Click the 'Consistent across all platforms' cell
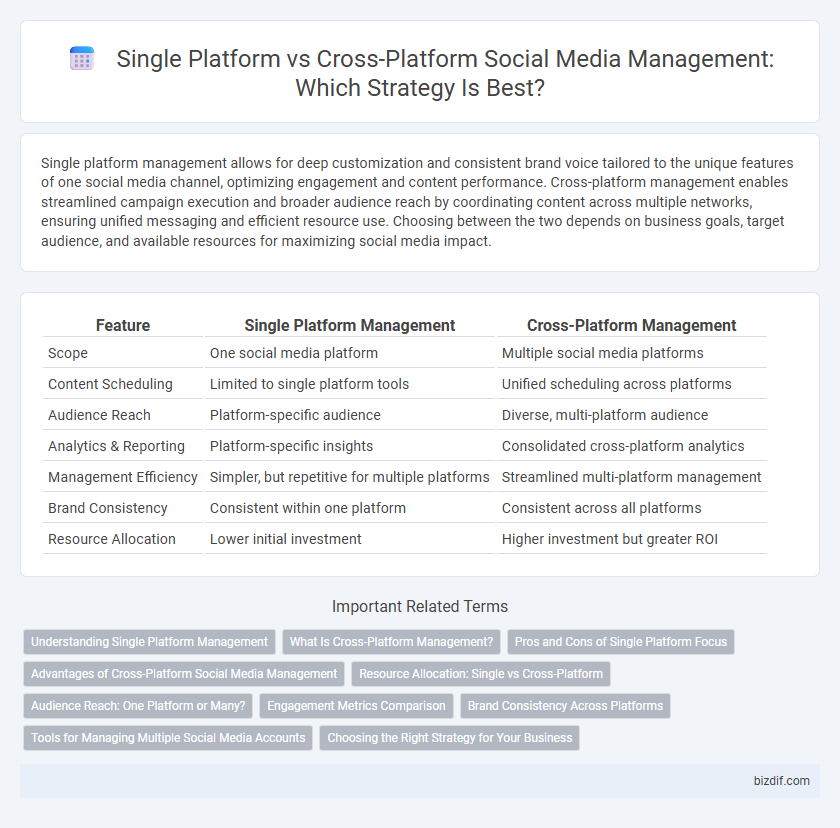840x828 pixels. click(x=601, y=508)
